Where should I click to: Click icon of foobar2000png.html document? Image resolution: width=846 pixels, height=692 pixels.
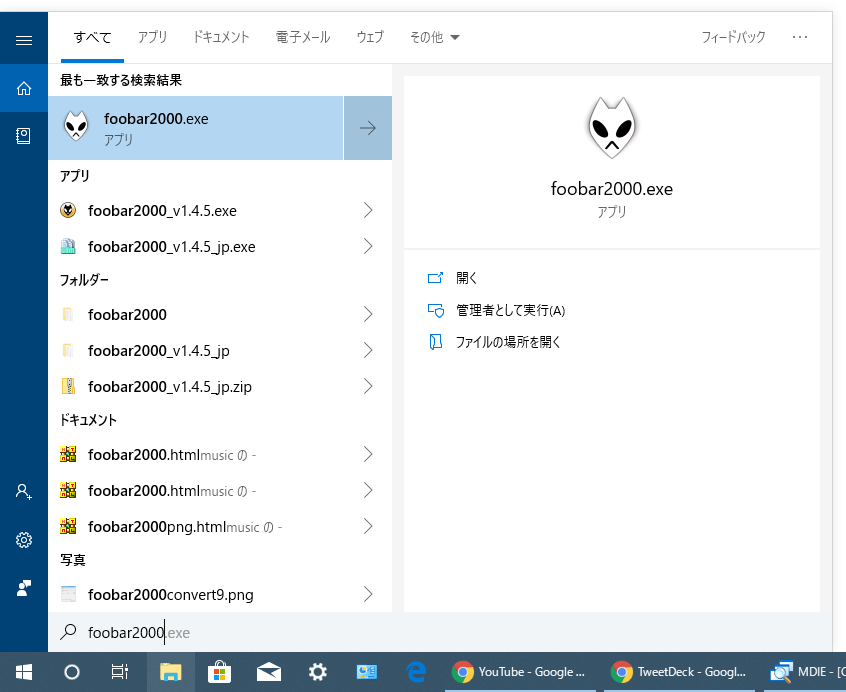(68, 526)
